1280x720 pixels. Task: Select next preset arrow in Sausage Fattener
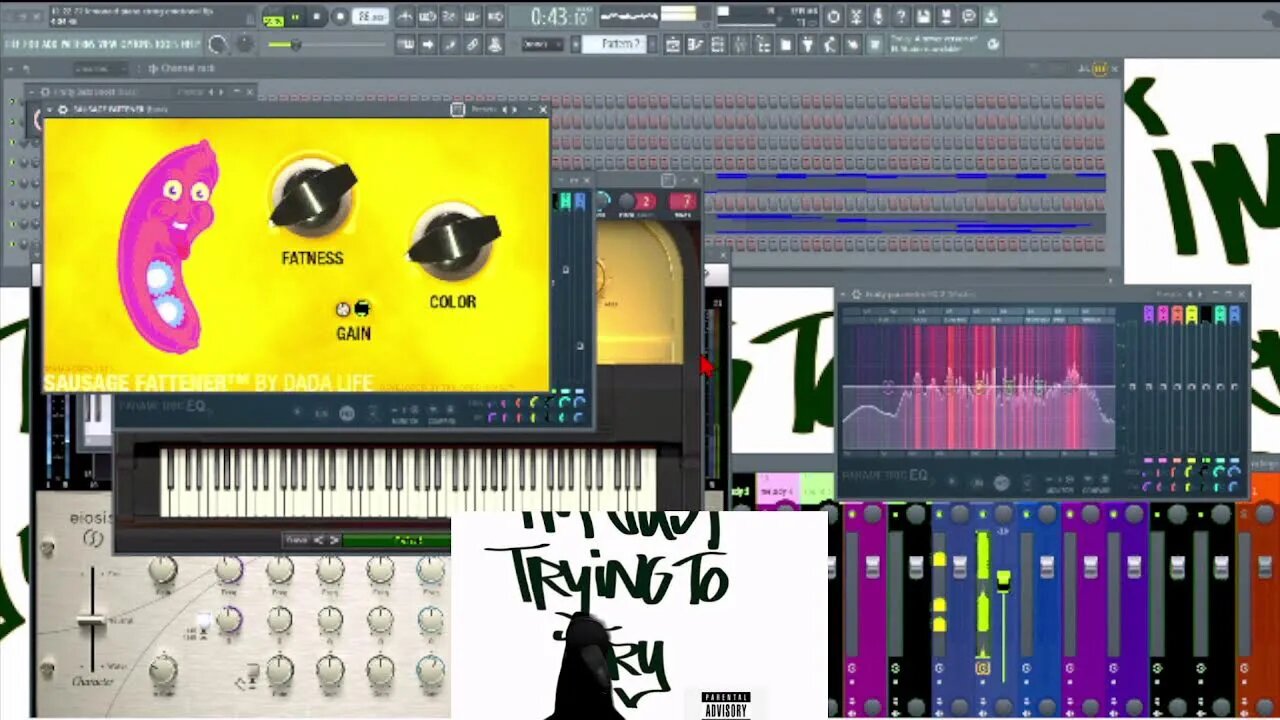515,109
